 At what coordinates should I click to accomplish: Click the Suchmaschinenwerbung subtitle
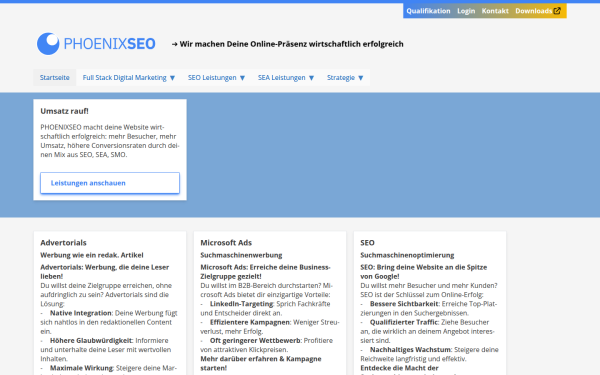point(241,255)
